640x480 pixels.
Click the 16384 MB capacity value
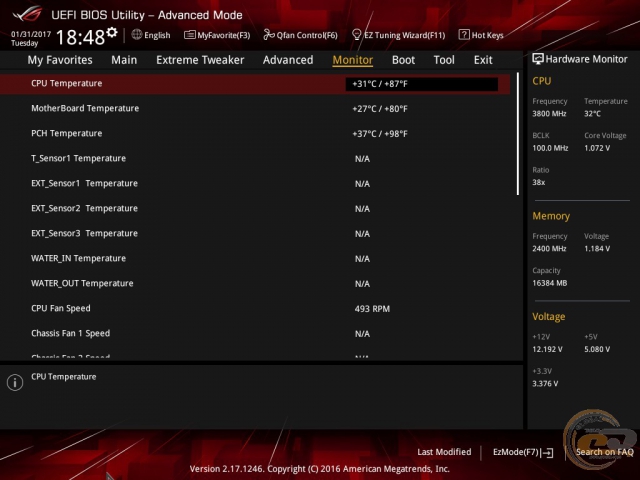click(x=550, y=283)
